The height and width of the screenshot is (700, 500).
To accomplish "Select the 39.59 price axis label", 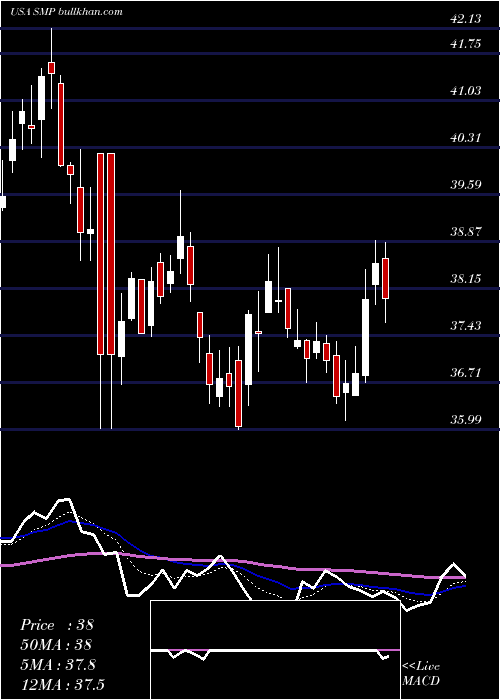I will pos(466,184).
